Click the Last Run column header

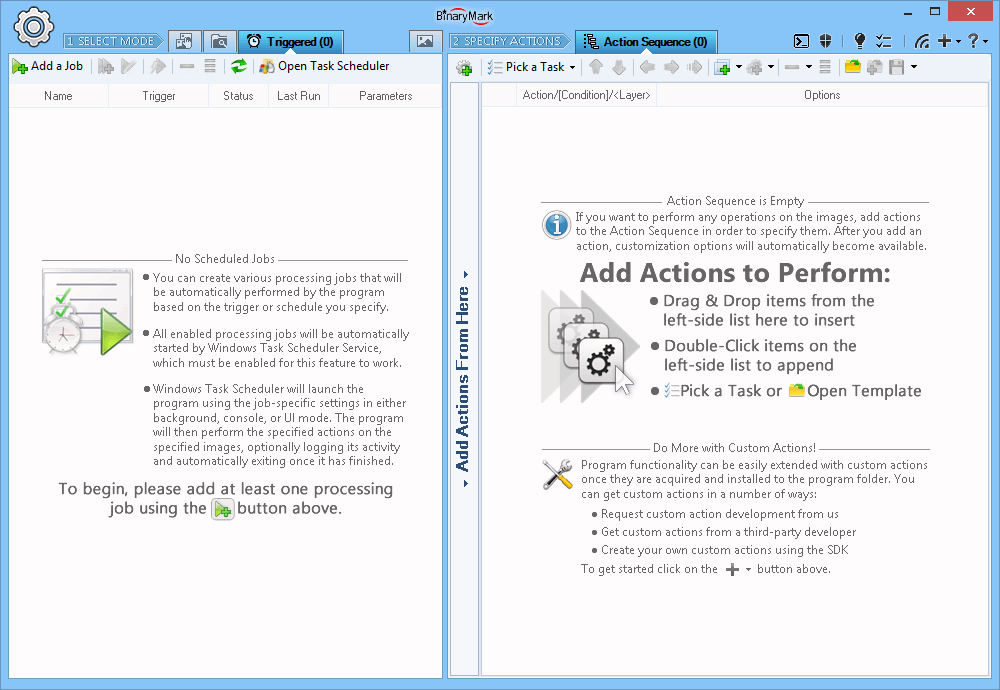(x=298, y=96)
